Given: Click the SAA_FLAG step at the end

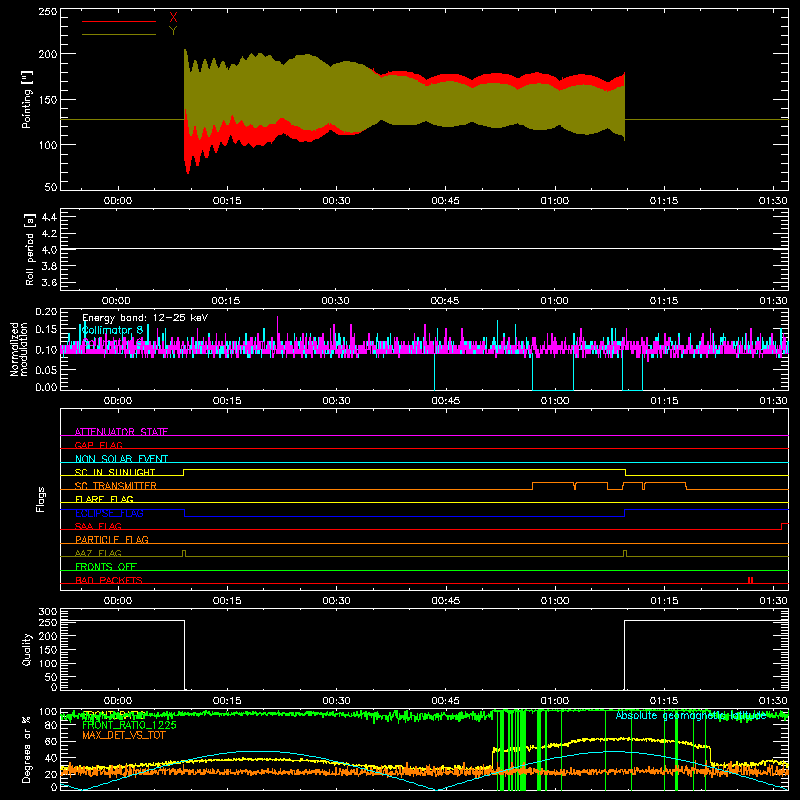Looking at the screenshot, I should [x=785, y=527].
